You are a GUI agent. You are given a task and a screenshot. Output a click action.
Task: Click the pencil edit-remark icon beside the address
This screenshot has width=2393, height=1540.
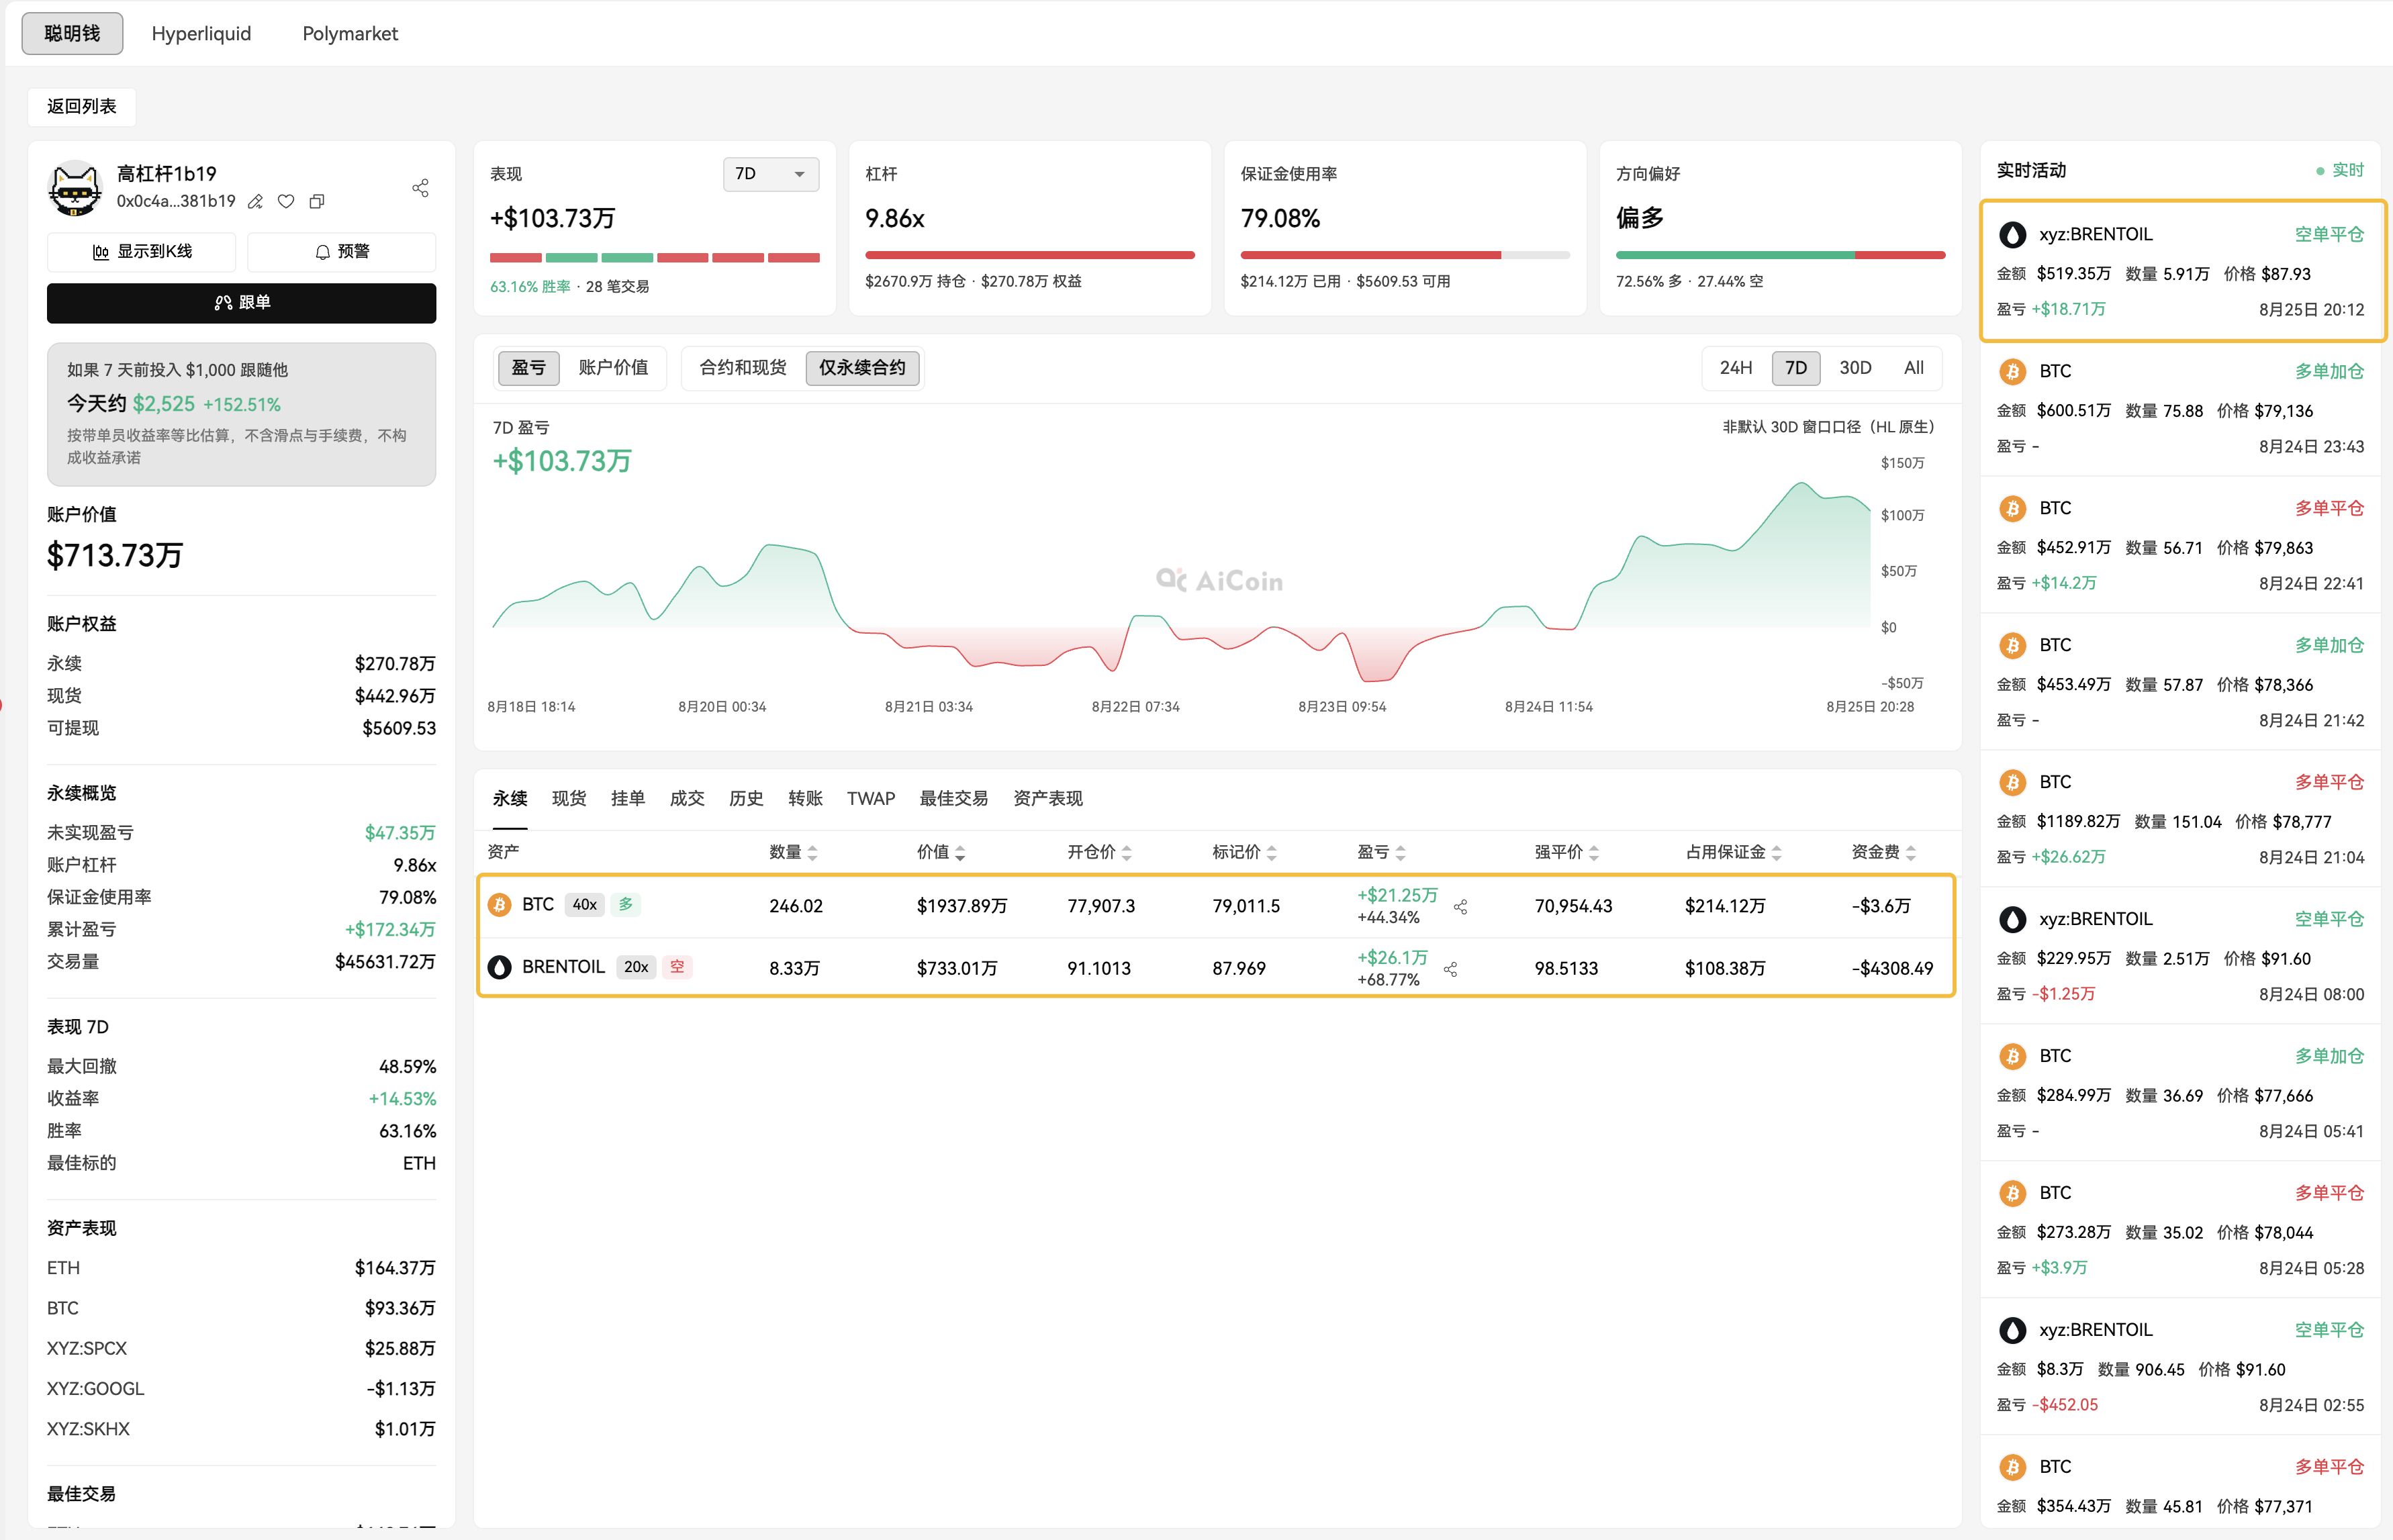coord(256,202)
